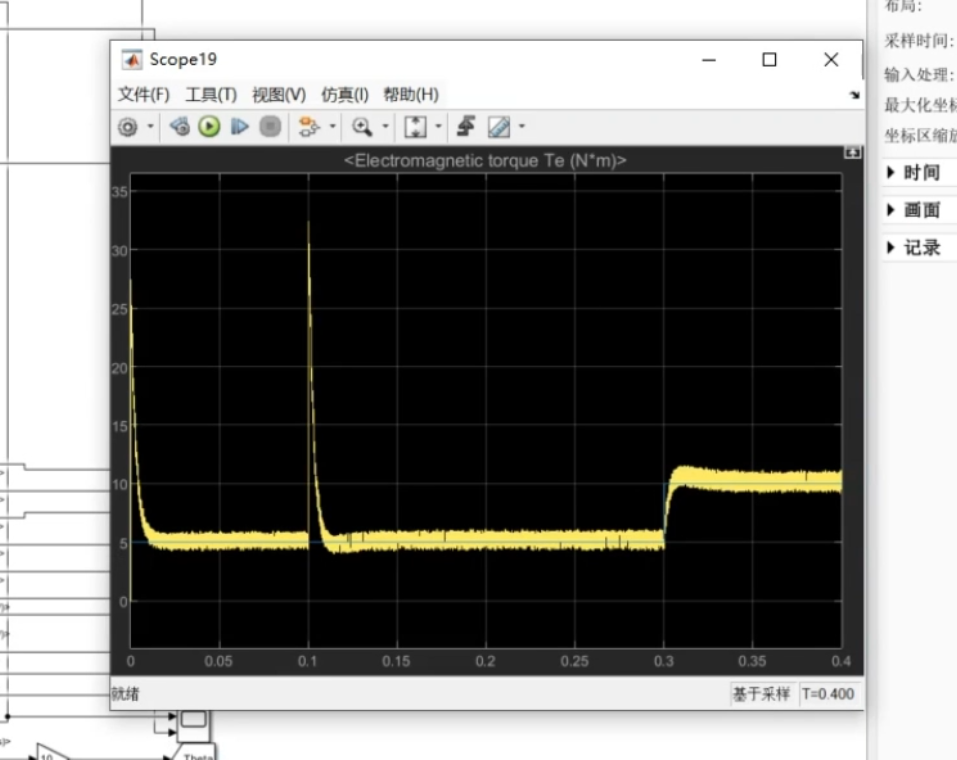This screenshot has height=760, width=957.
Task: Step forward the simulation
Action: (239, 126)
